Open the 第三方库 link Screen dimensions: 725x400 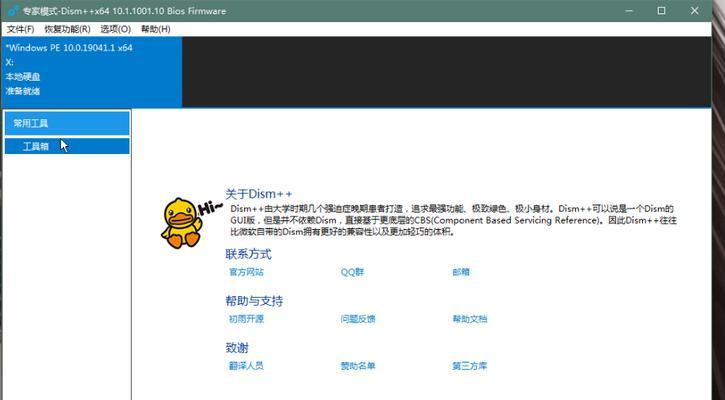tap(470, 366)
